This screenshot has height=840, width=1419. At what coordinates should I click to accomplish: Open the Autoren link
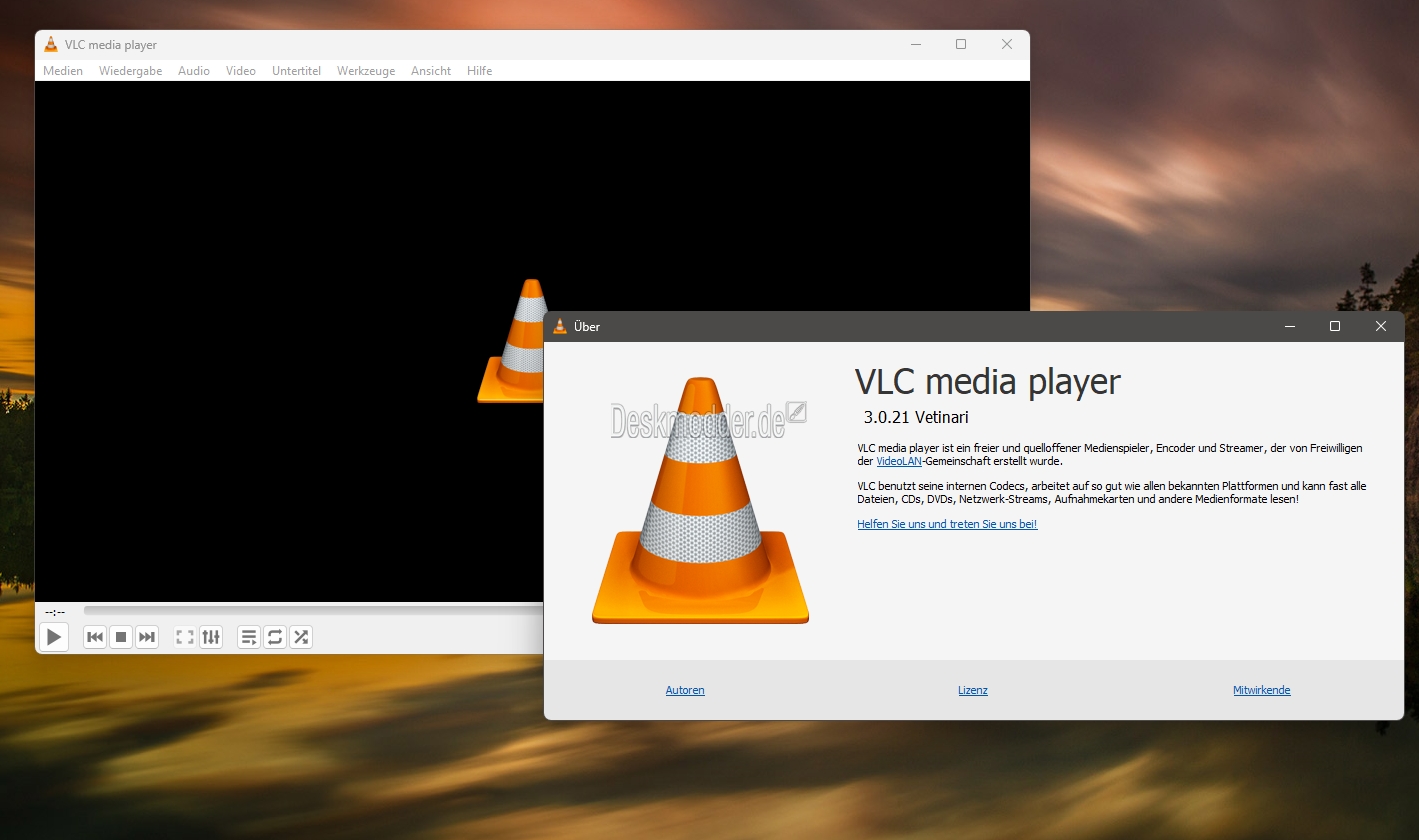coord(685,690)
